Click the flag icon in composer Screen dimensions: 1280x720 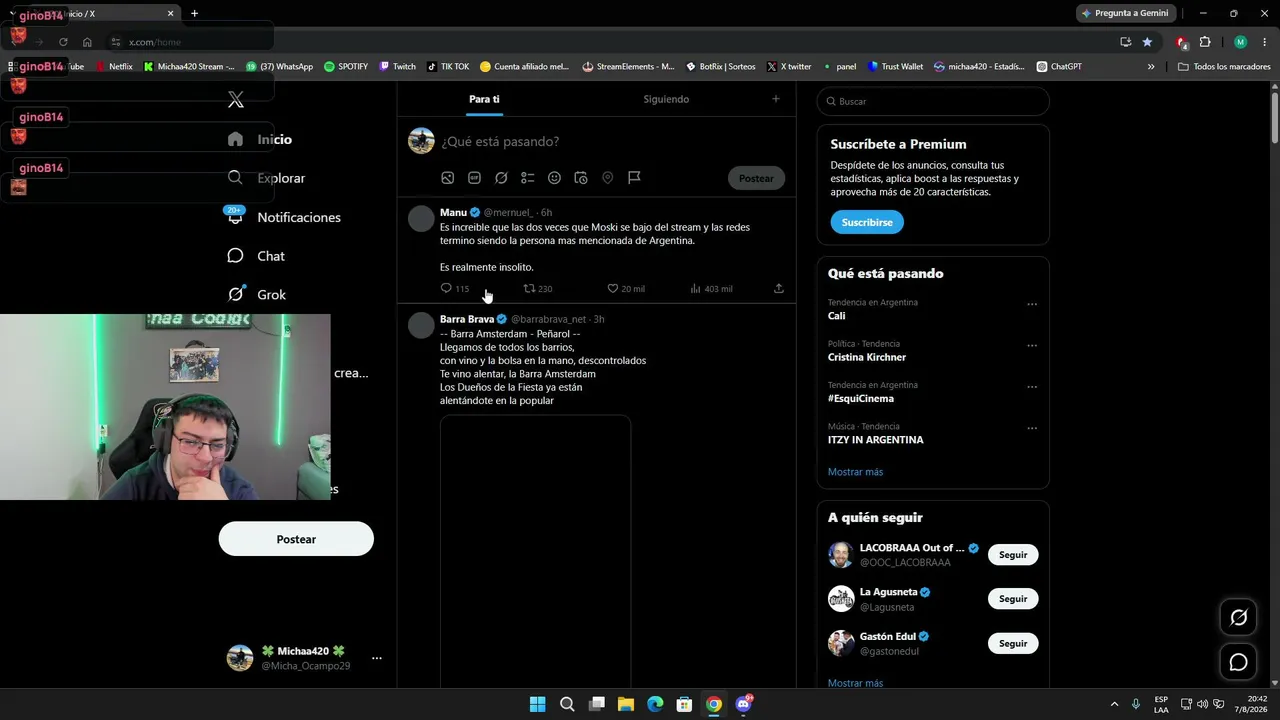(634, 178)
